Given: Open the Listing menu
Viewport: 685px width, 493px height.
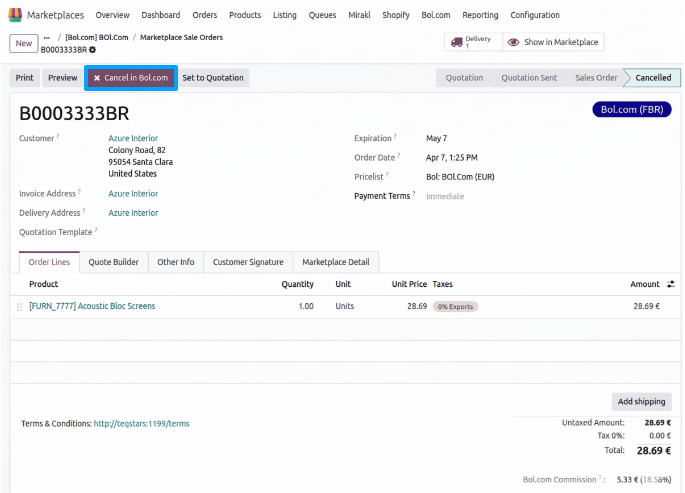Looking at the screenshot, I should tap(285, 15).
